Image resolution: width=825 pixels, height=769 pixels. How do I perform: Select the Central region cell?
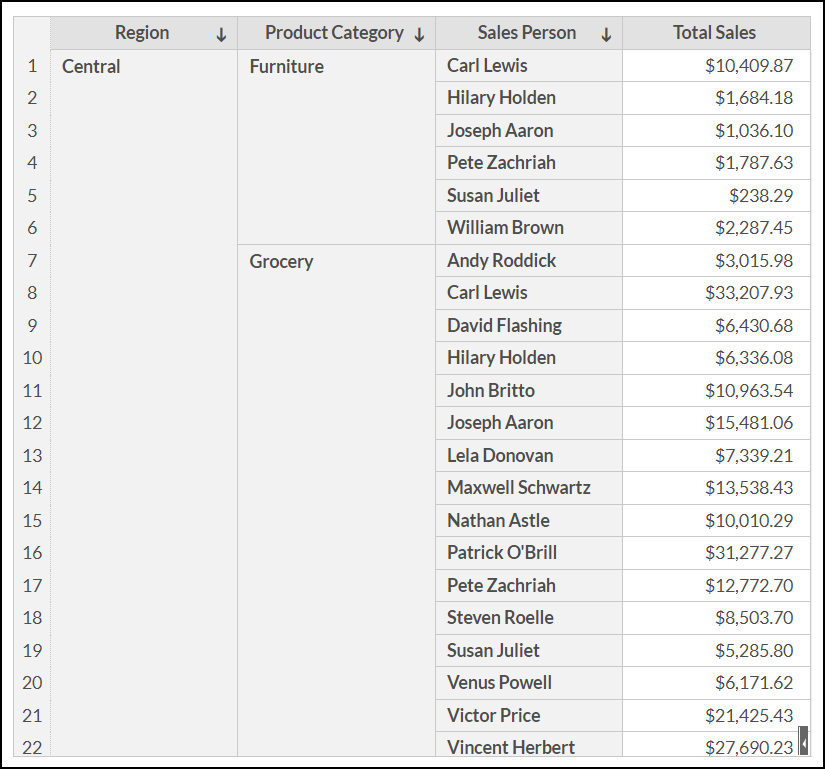pos(91,67)
